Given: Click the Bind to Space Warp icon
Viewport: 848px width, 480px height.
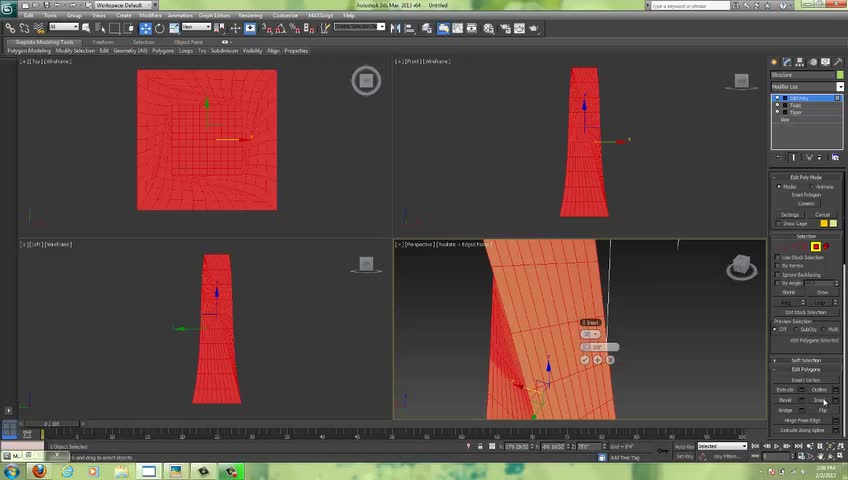Looking at the screenshot, I should coord(38,28).
